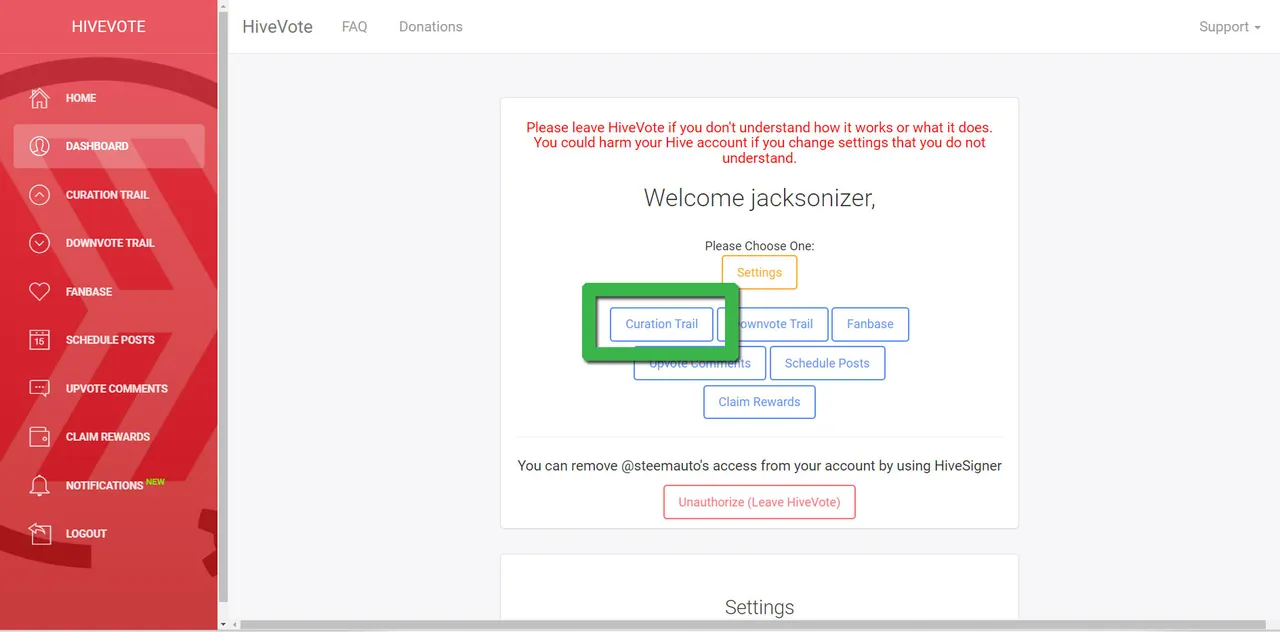The width and height of the screenshot is (1280, 632).
Task: Open Claim Rewards label in sidebar
Action: 108,437
